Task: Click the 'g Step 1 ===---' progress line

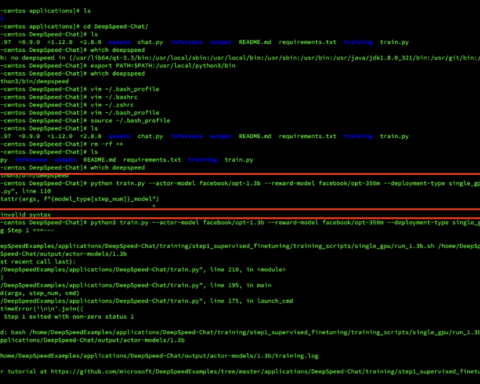Action: [x=27, y=230]
